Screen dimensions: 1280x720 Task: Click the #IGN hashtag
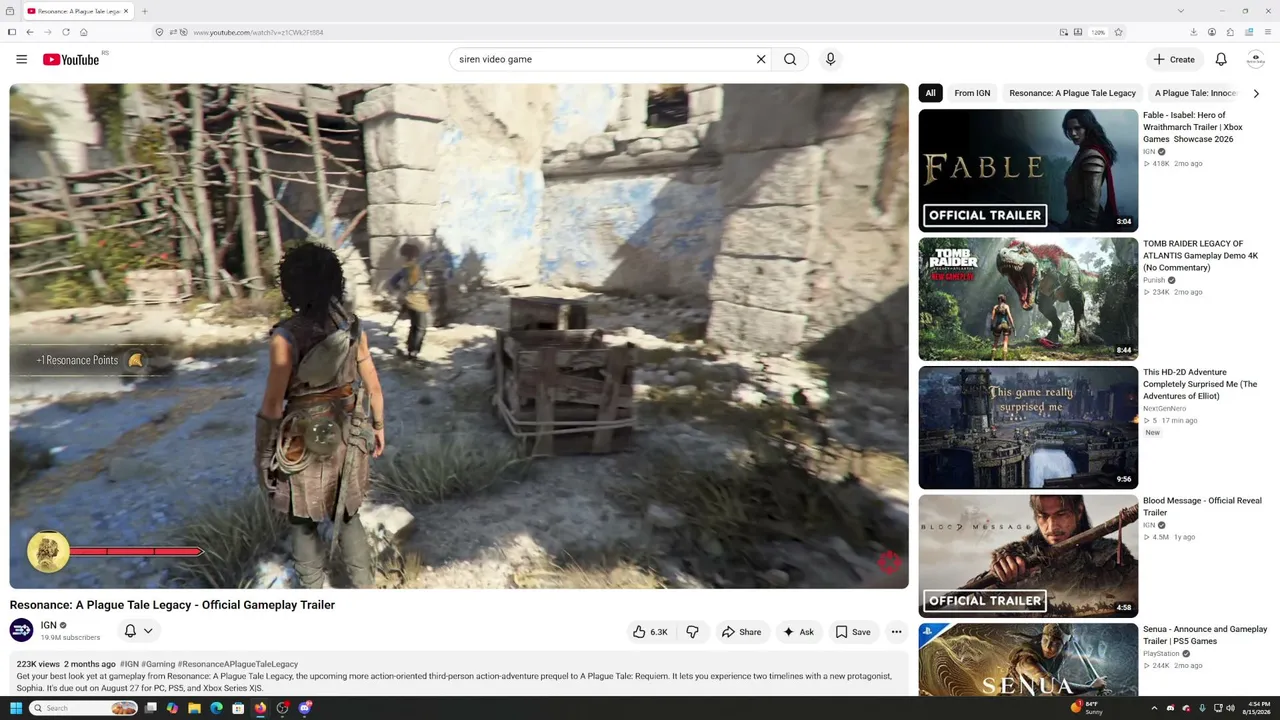[x=129, y=664]
